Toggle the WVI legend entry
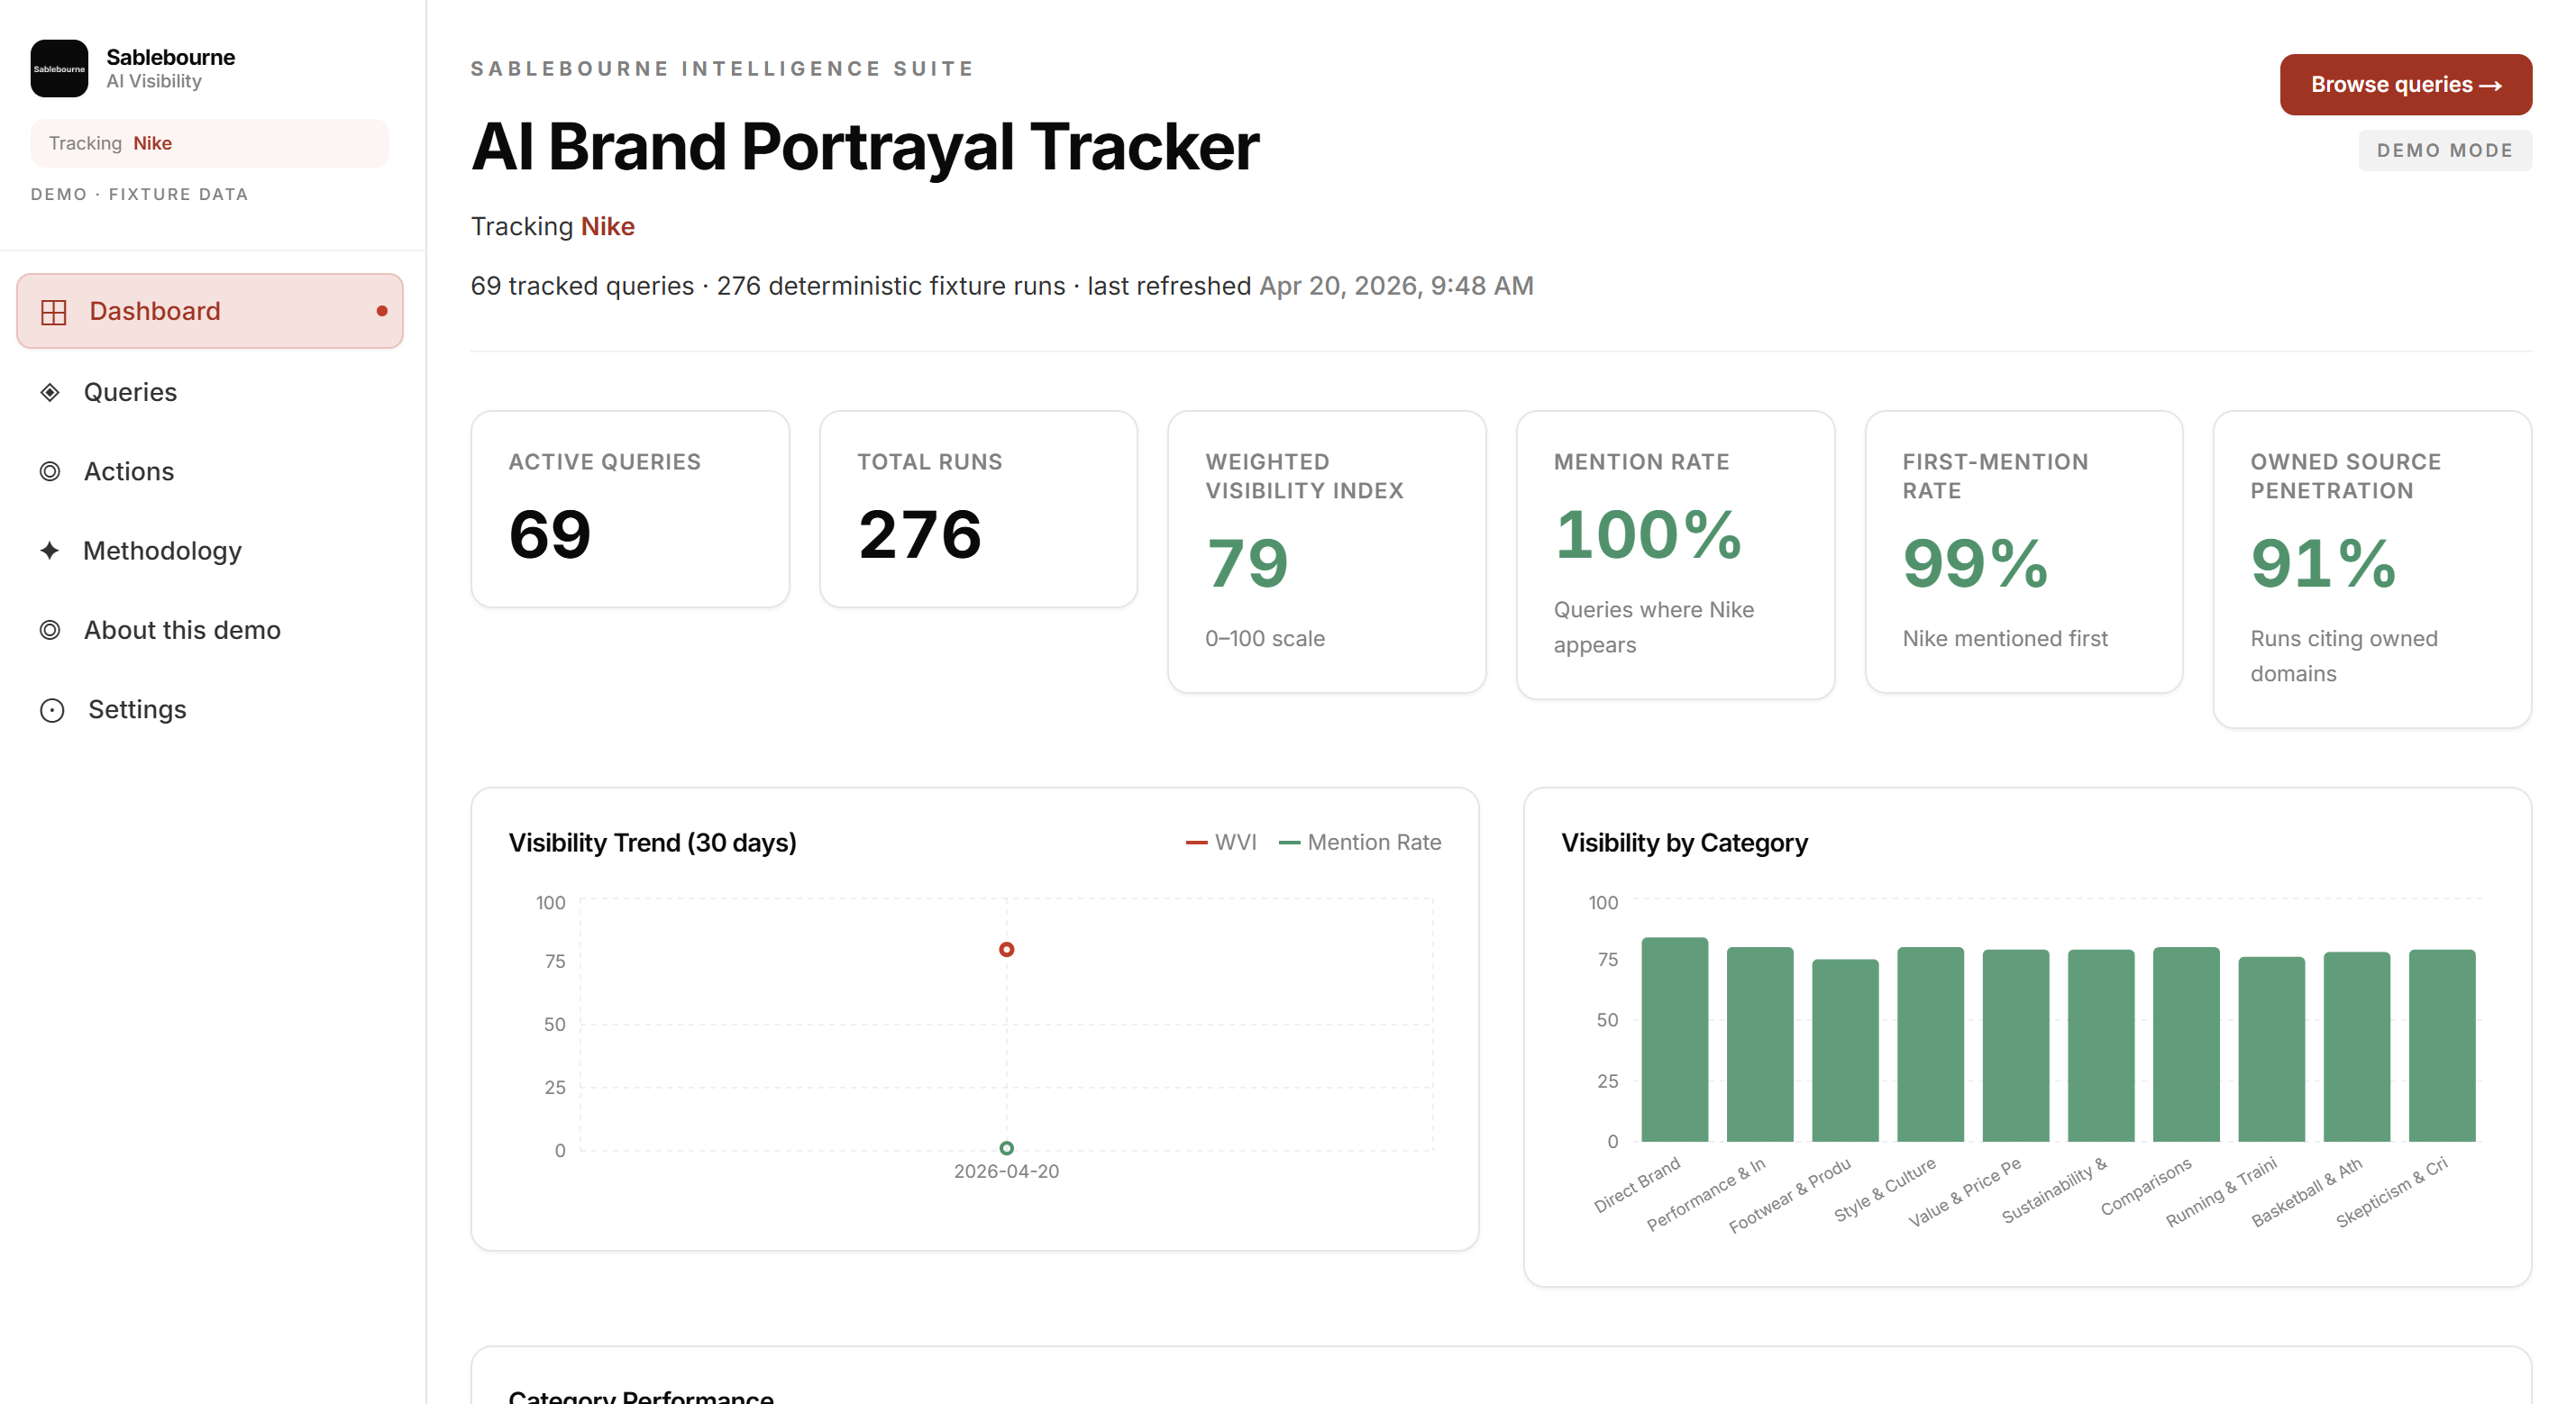 1221,842
